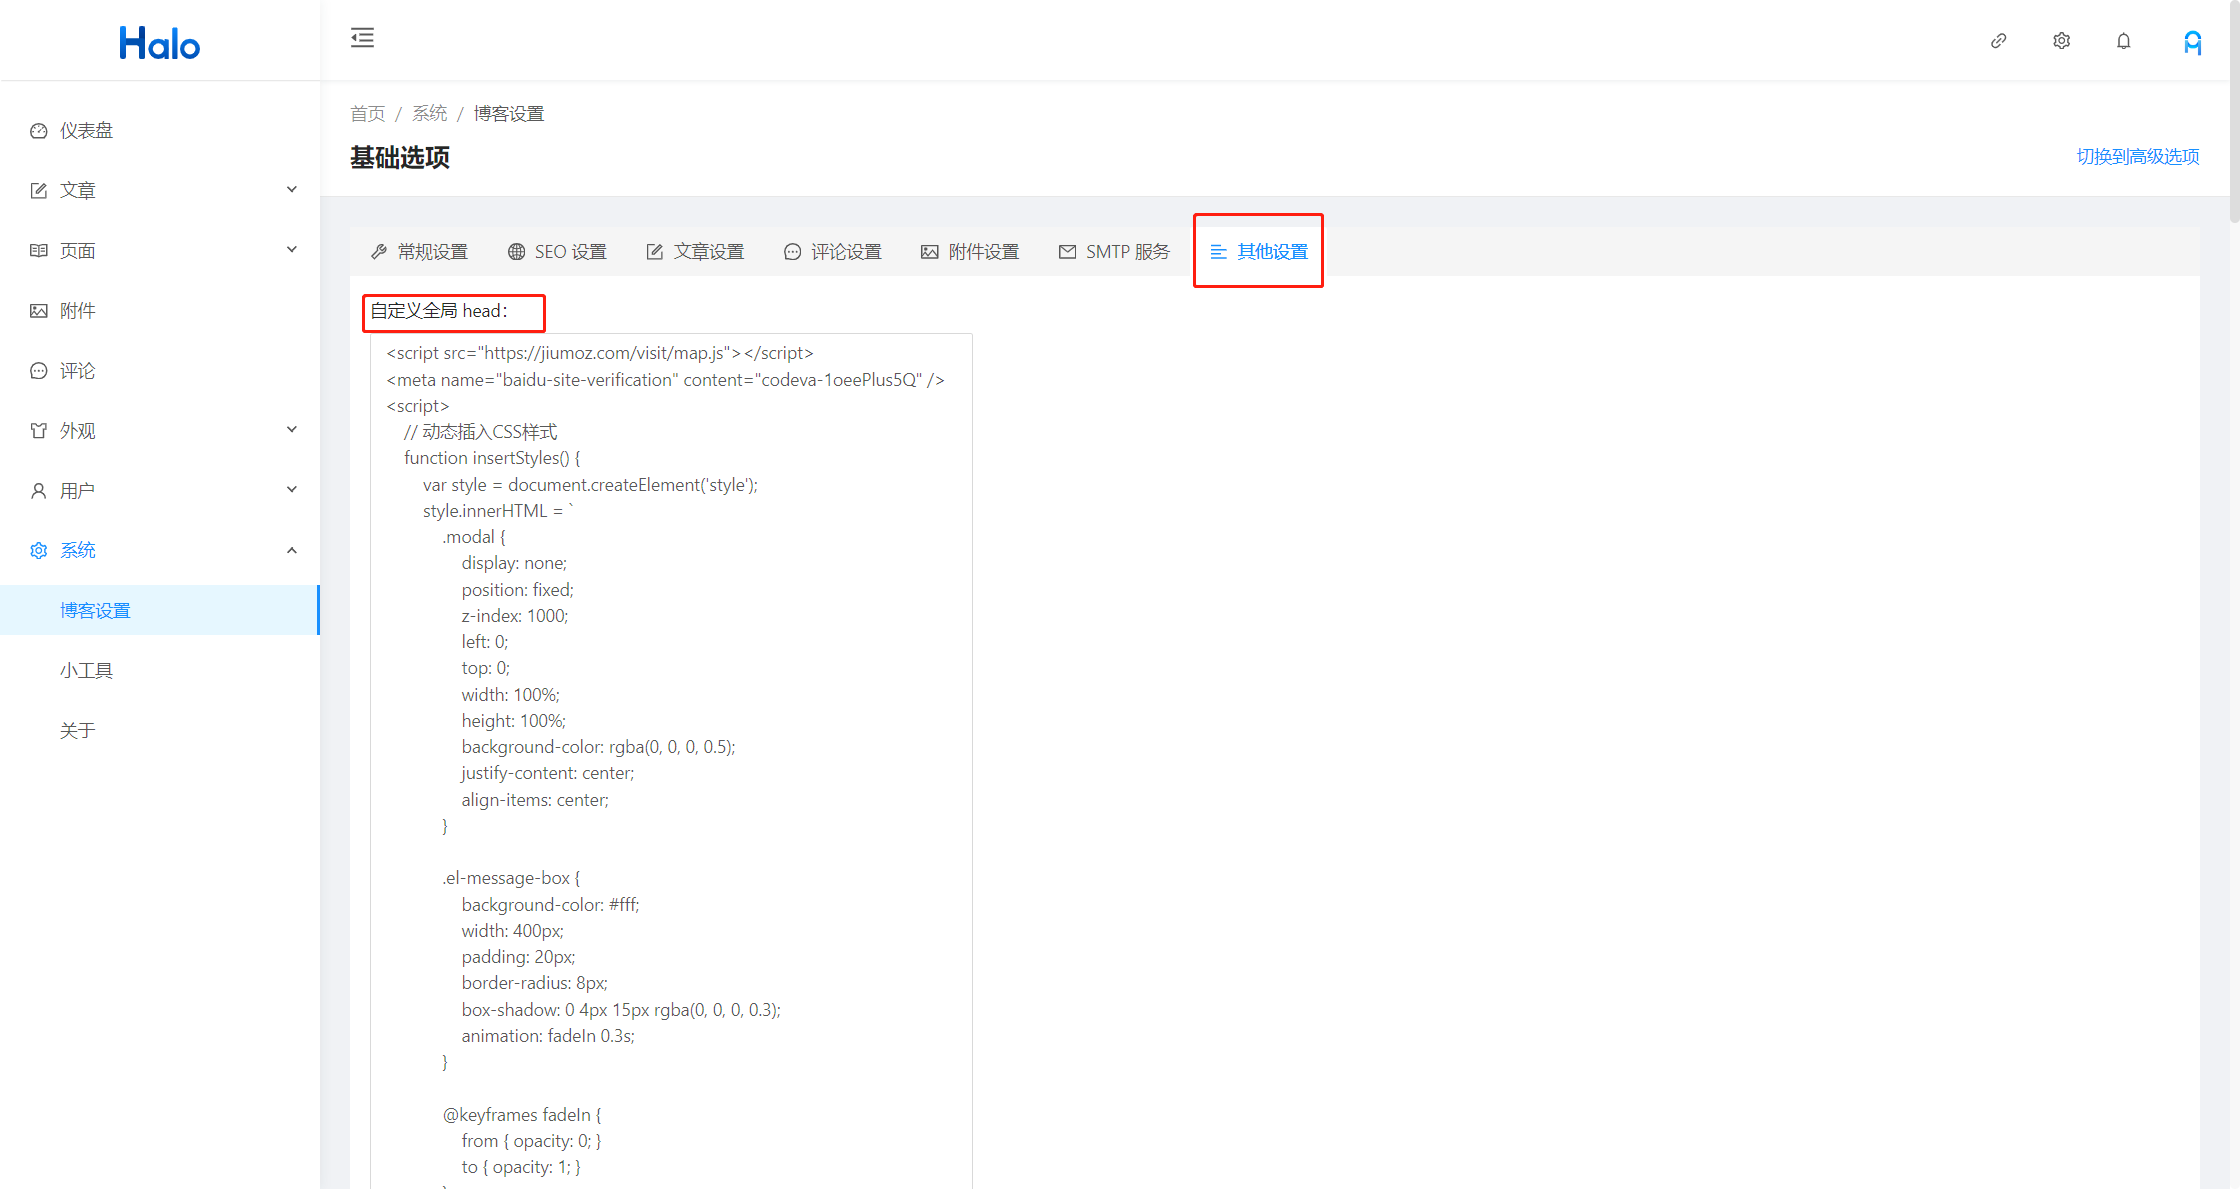This screenshot has width=2240, height=1189.
Task: Expand the 外观 sidebar menu
Action: pos(160,430)
